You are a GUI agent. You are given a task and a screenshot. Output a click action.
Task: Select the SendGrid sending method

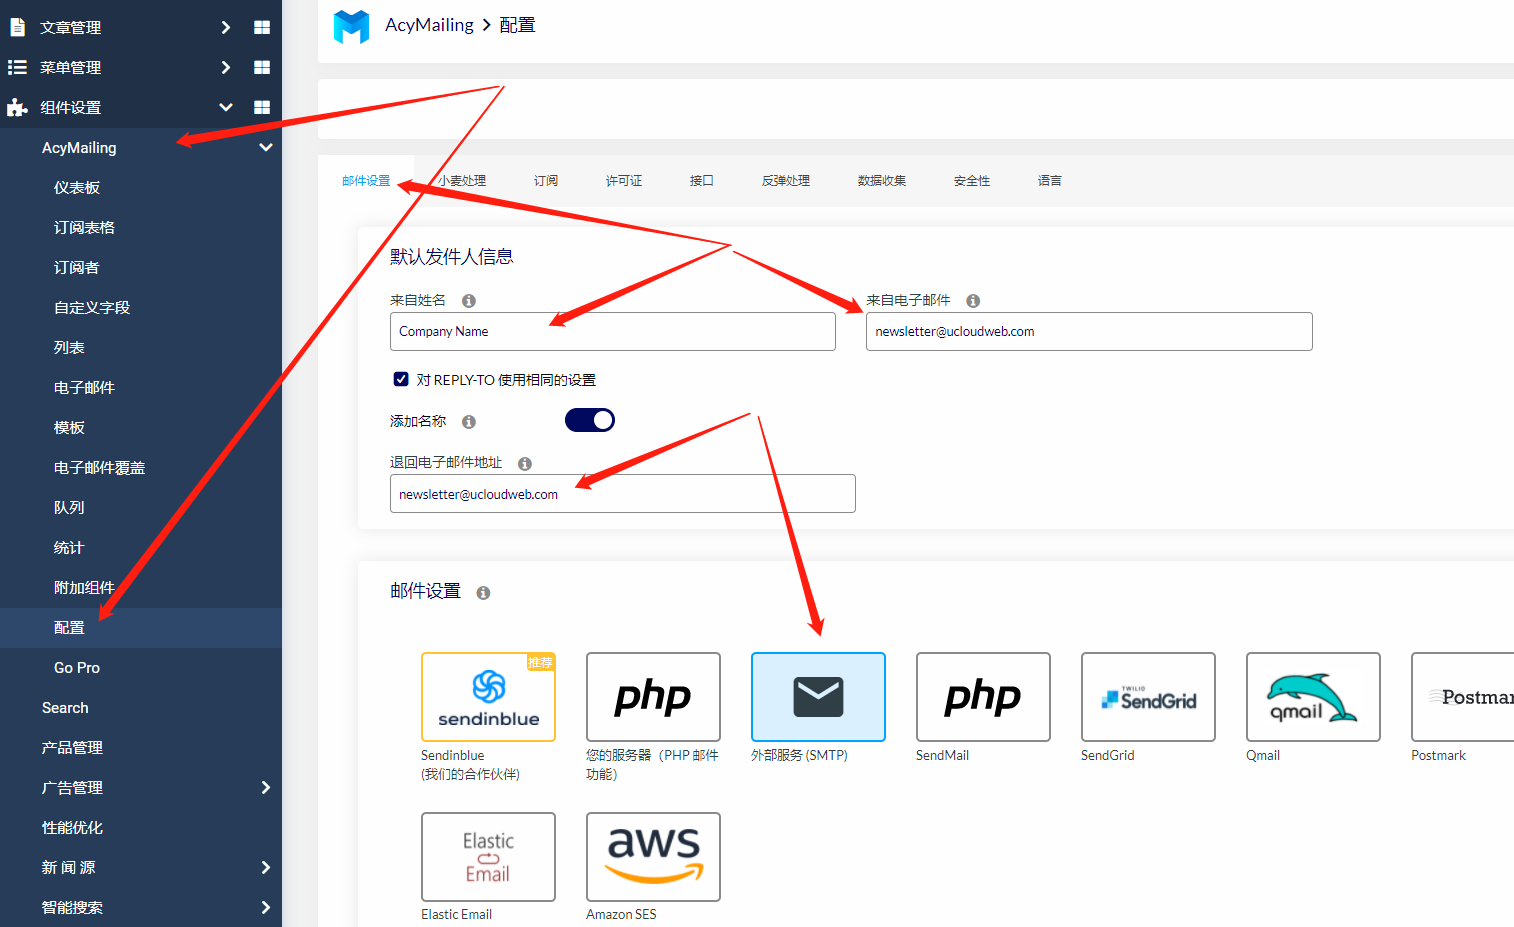pyautogui.click(x=1148, y=697)
